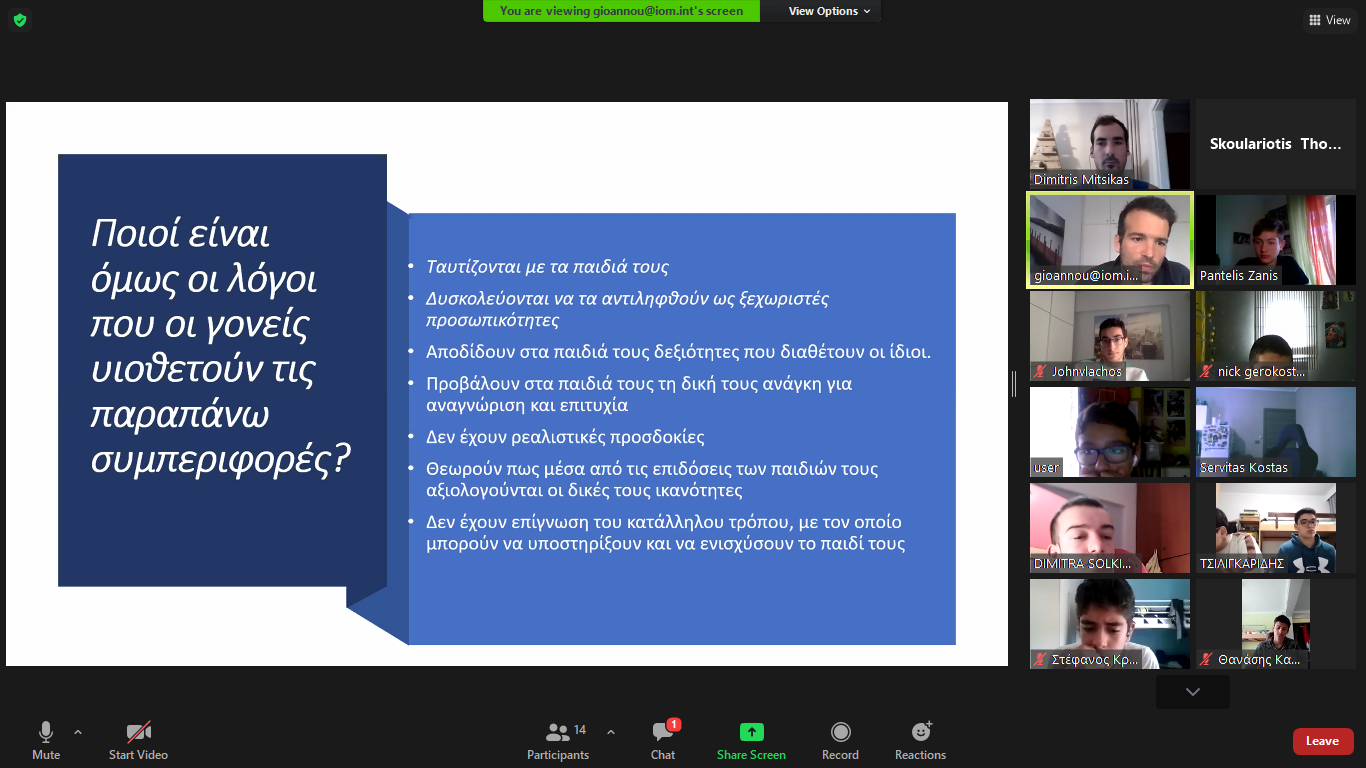Open the Reactions menu
The height and width of the screenshot is (768, 1366).
(x=920, y=732)
